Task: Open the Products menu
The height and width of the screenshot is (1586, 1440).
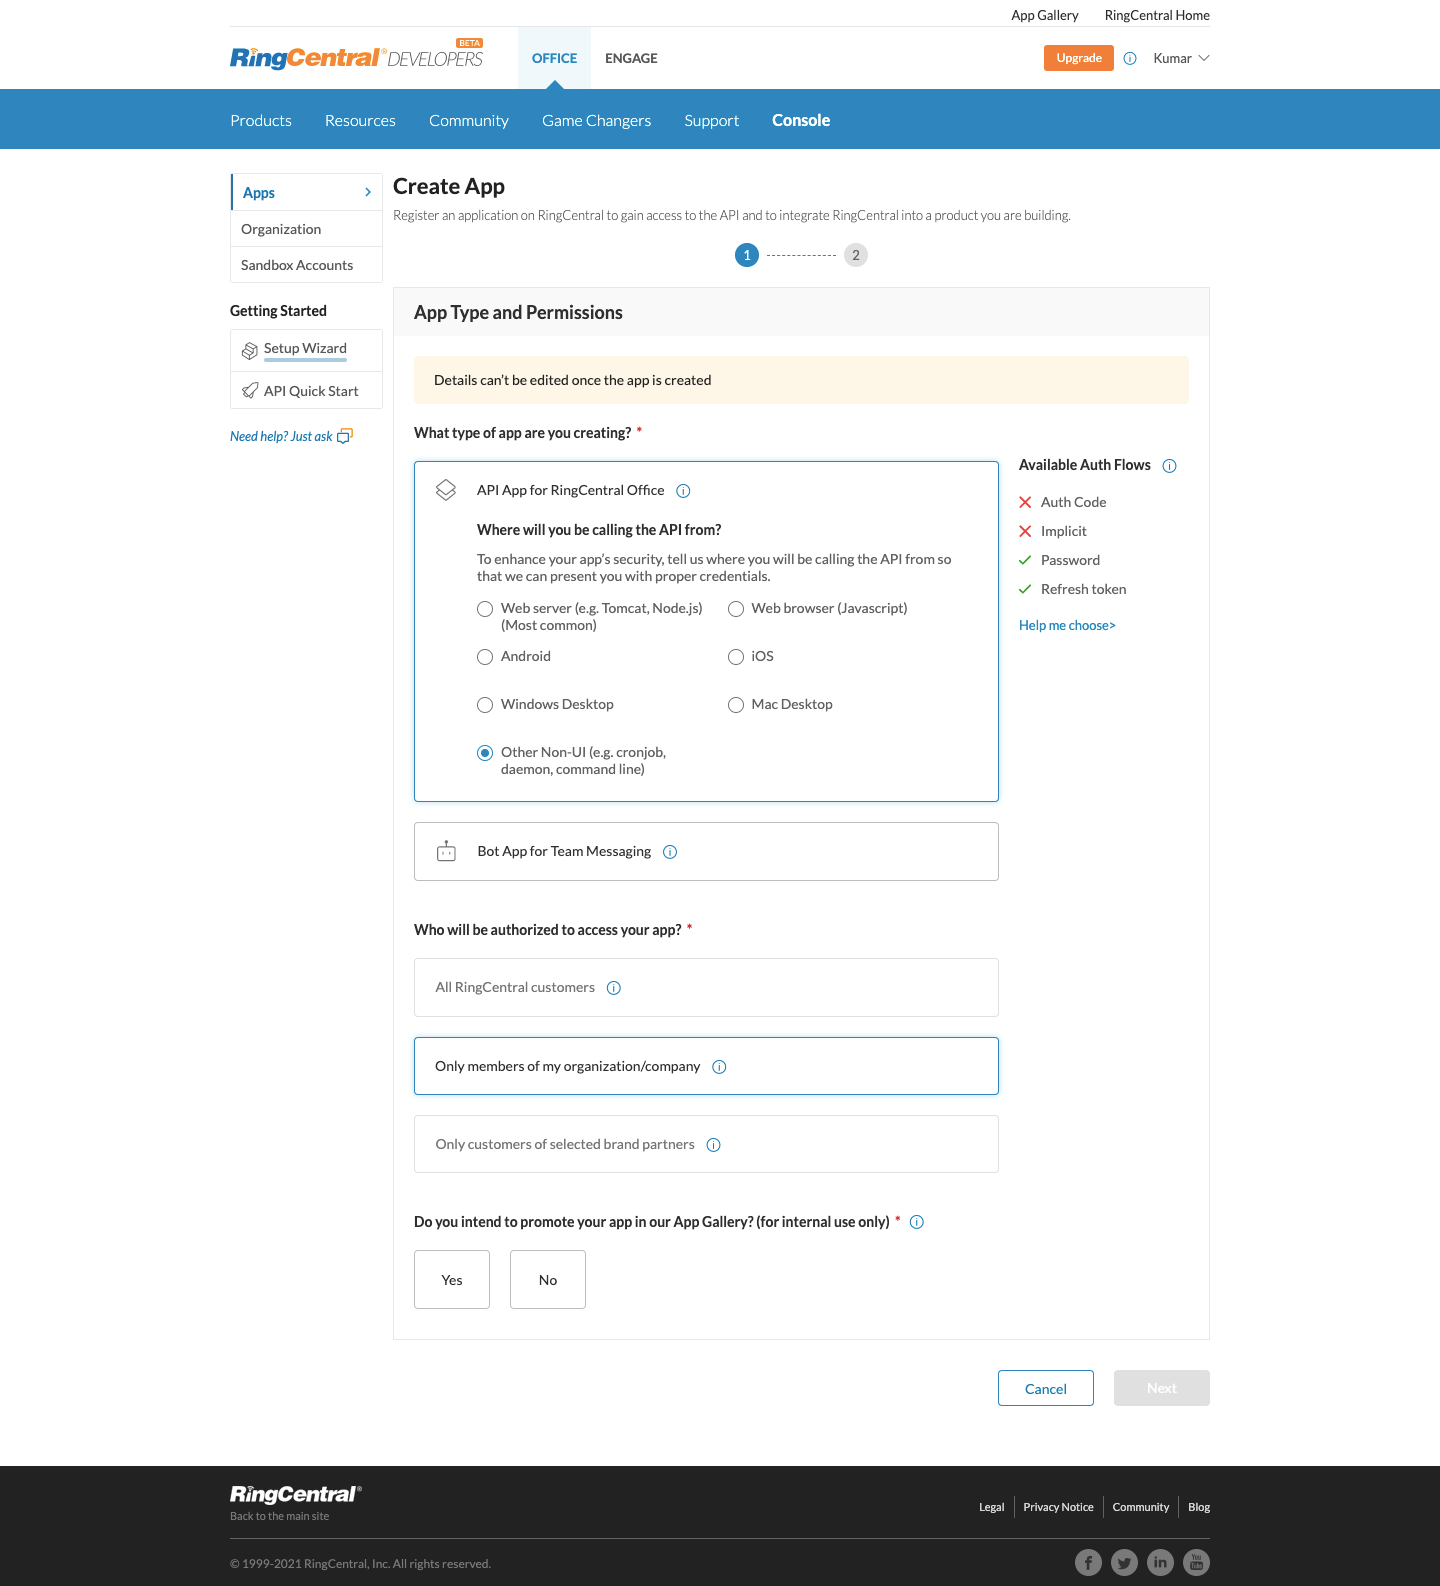Action: click(x=261, y=120)
